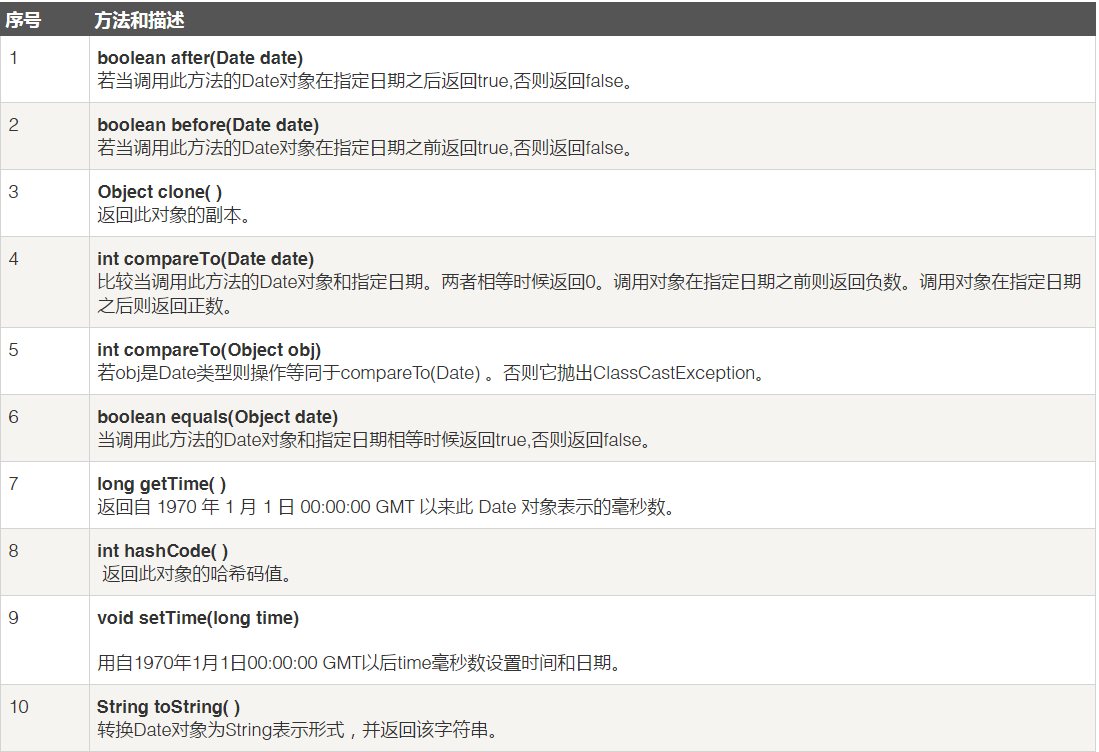Click the 序号 column header

tap(23, 19)
